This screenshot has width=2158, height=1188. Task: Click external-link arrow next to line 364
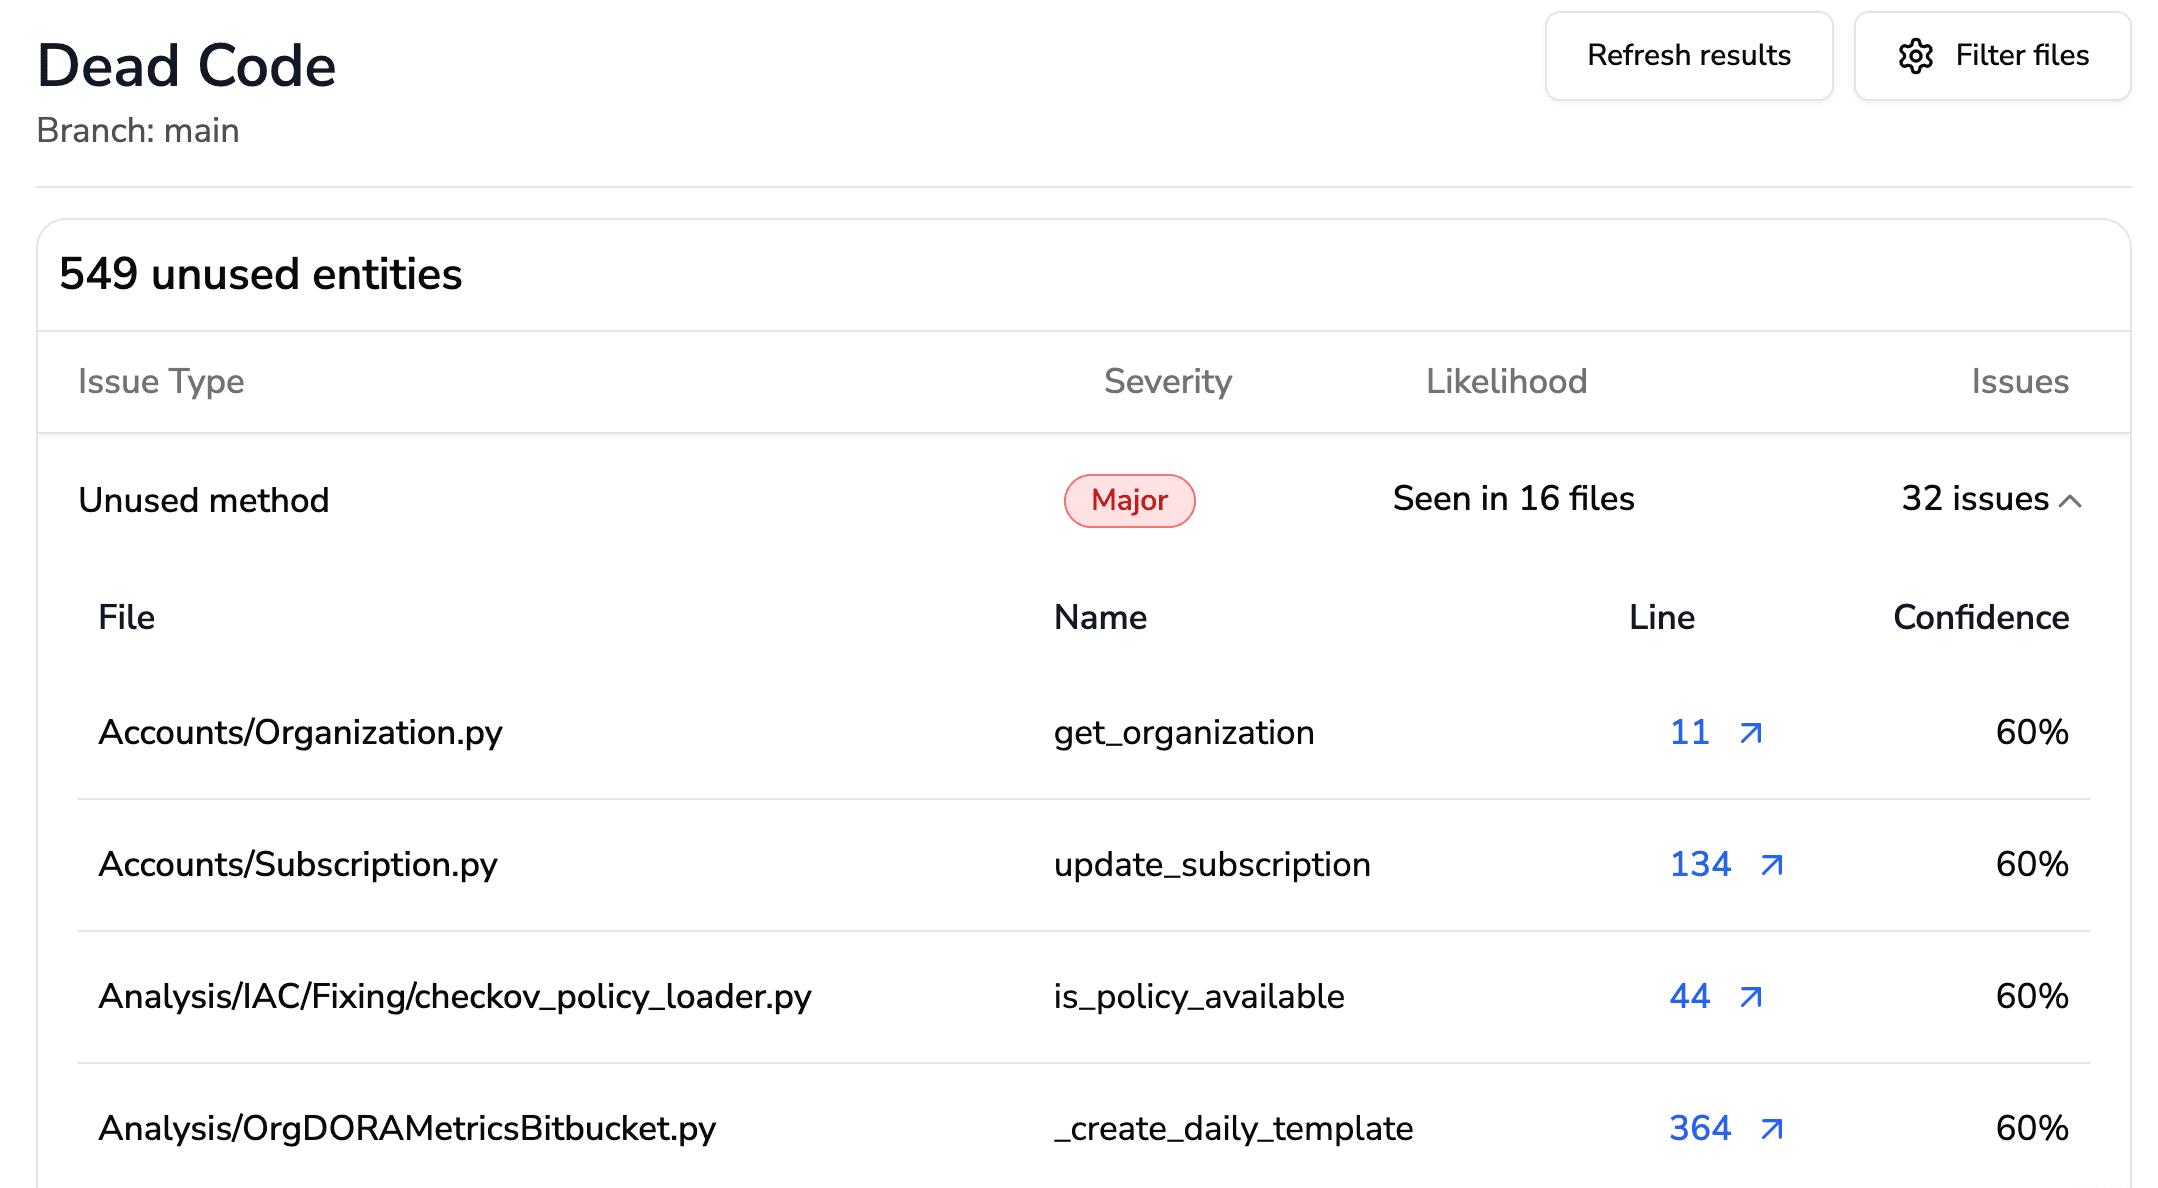point(1771,1129)
